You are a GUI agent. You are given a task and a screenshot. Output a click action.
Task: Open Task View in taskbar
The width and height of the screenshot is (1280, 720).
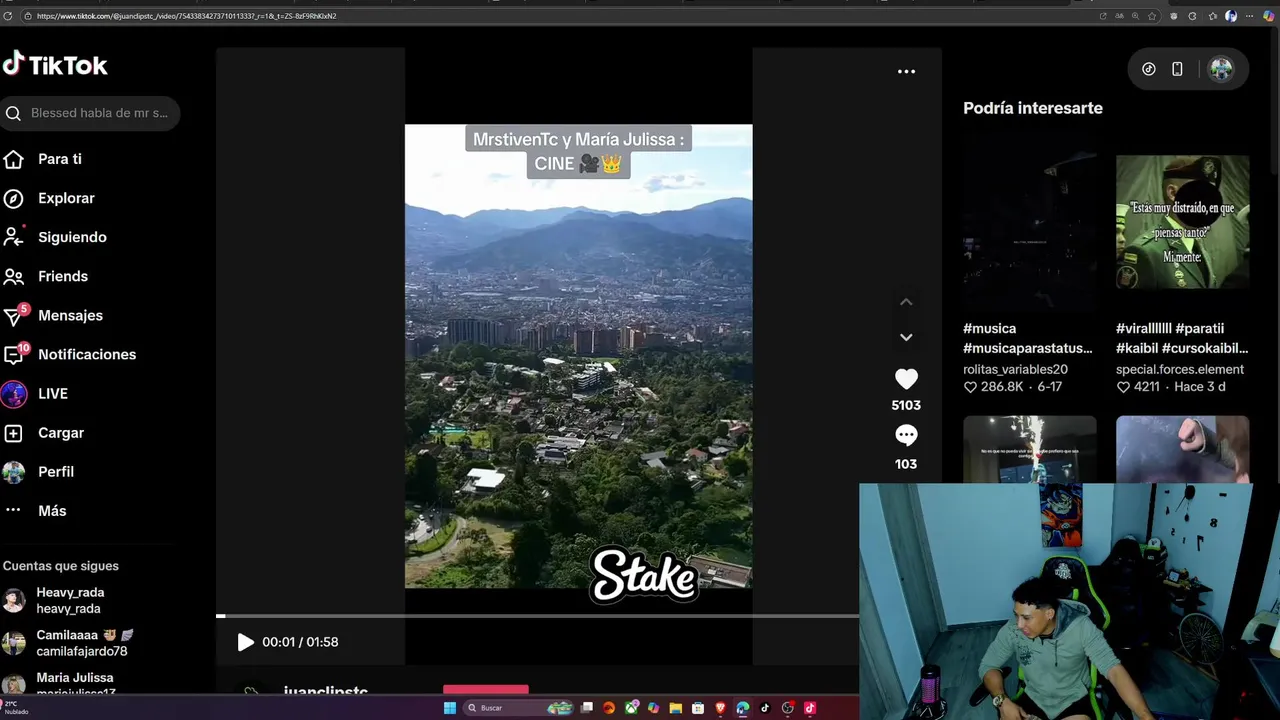coord(587,708)
